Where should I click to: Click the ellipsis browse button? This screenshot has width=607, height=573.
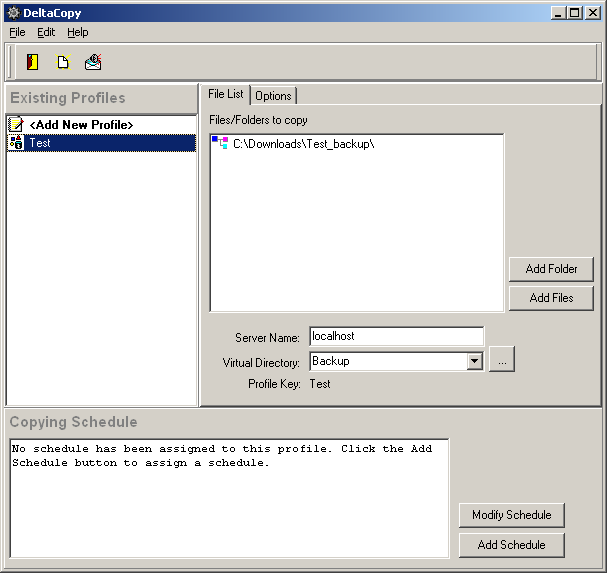(502, 359)
